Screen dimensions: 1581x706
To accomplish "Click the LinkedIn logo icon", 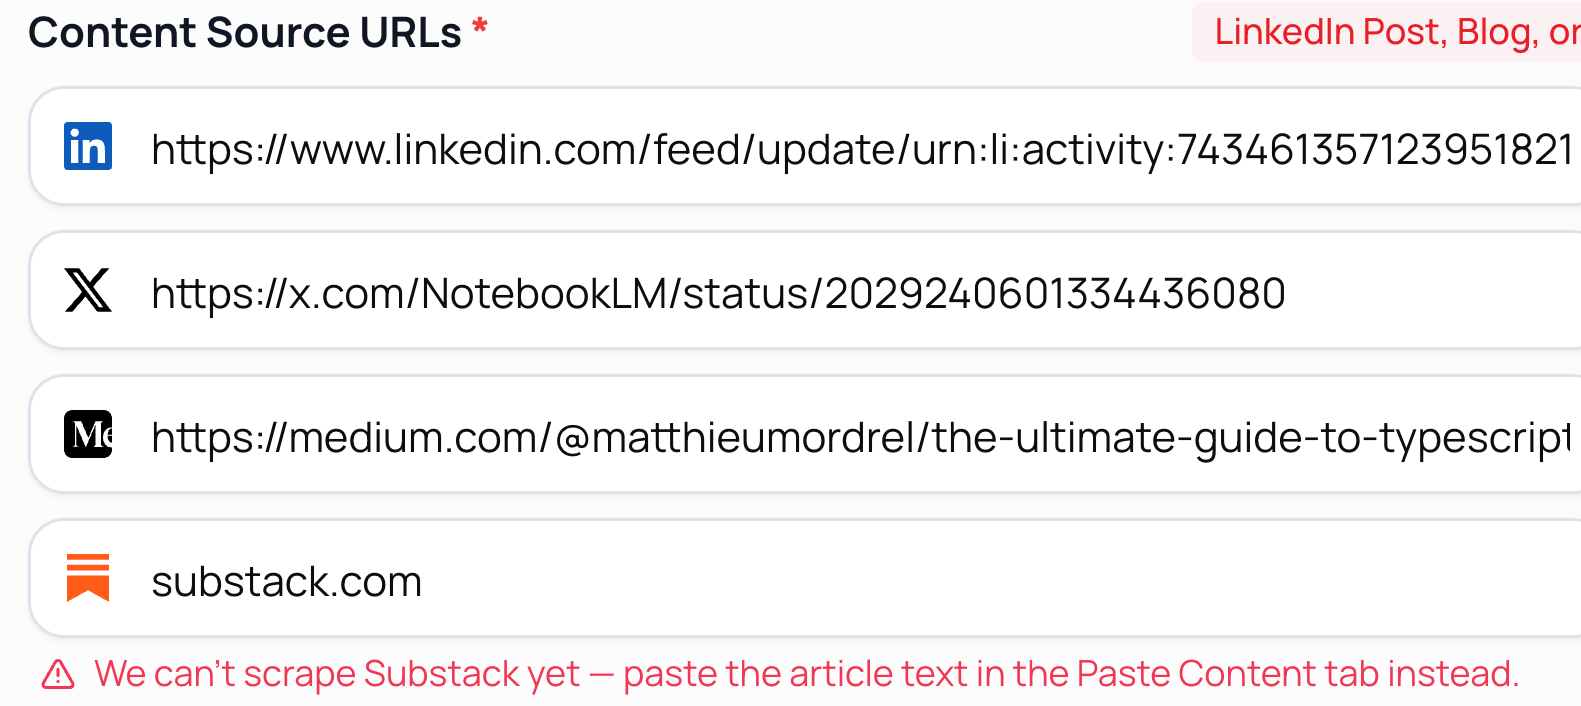I will click(x=88, y=147).
